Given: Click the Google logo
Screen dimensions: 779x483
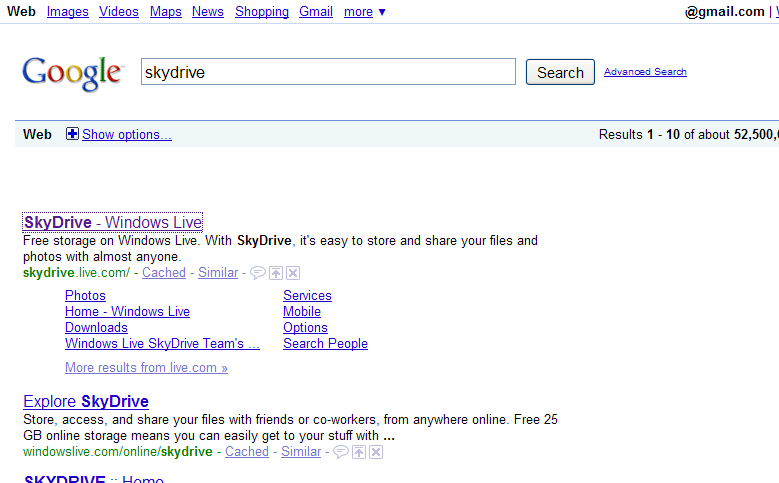Looking at the screenshot, I should [x=72, y=73].
